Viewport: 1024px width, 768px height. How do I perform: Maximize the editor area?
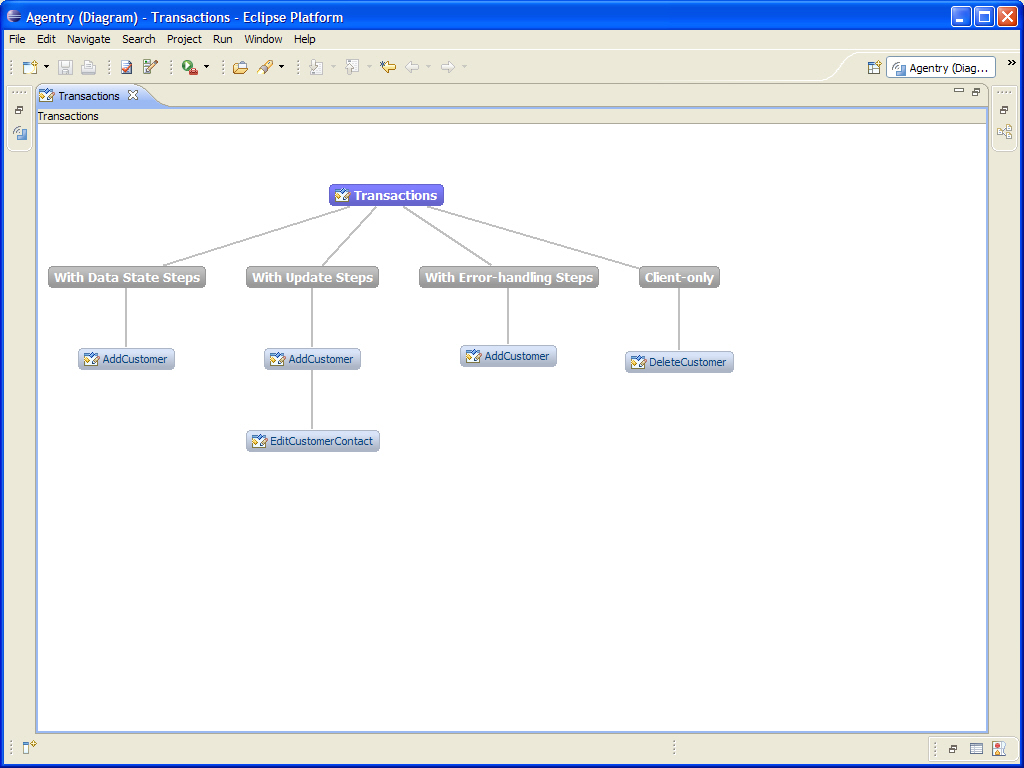[976, 92]
